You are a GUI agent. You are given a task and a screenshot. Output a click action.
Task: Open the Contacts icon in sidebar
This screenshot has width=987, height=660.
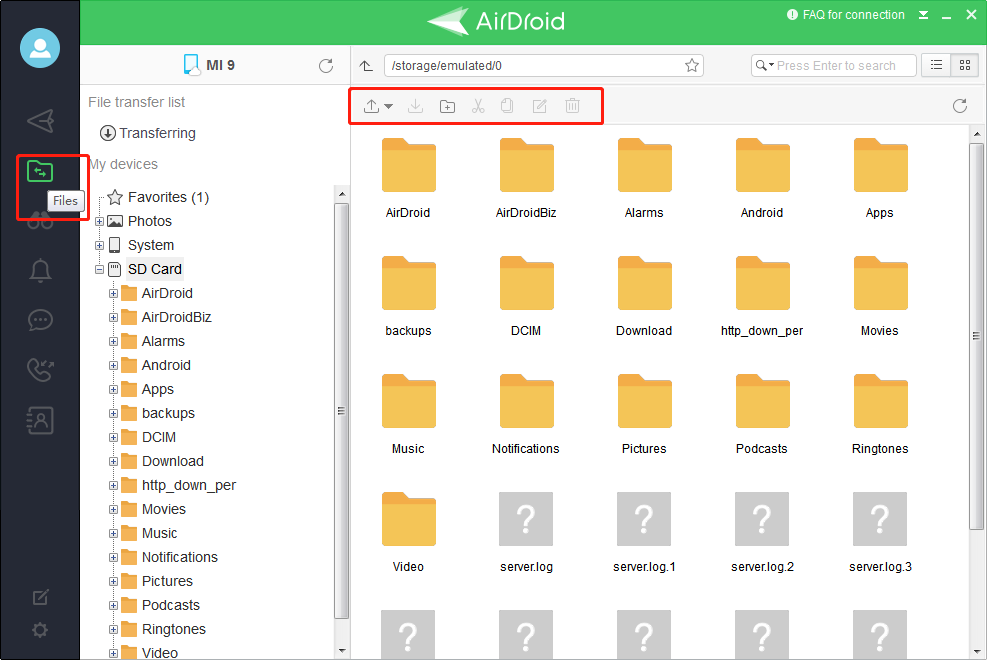pos(40,421)
